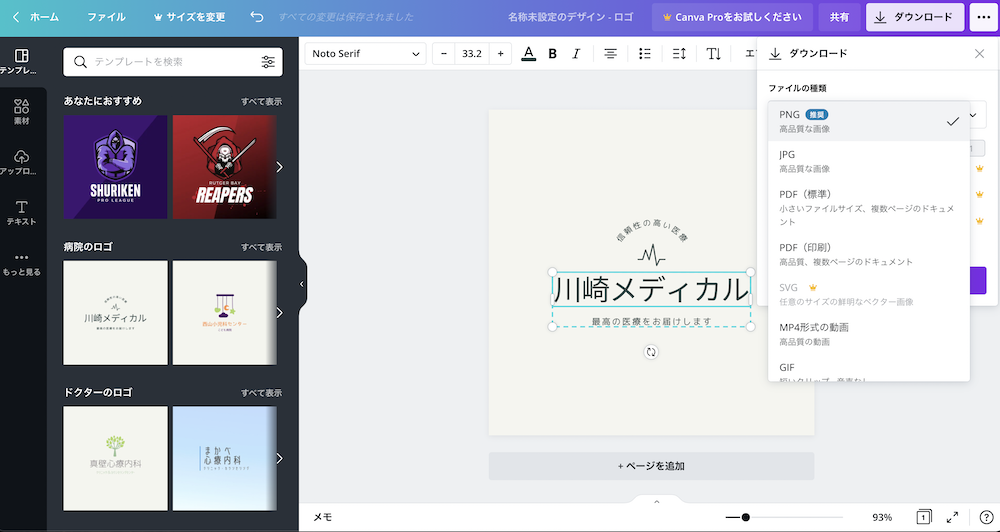The width and height of the screenshot is (1000, 532).
Task: Click the text alignment icon
Action: (610, 54)
